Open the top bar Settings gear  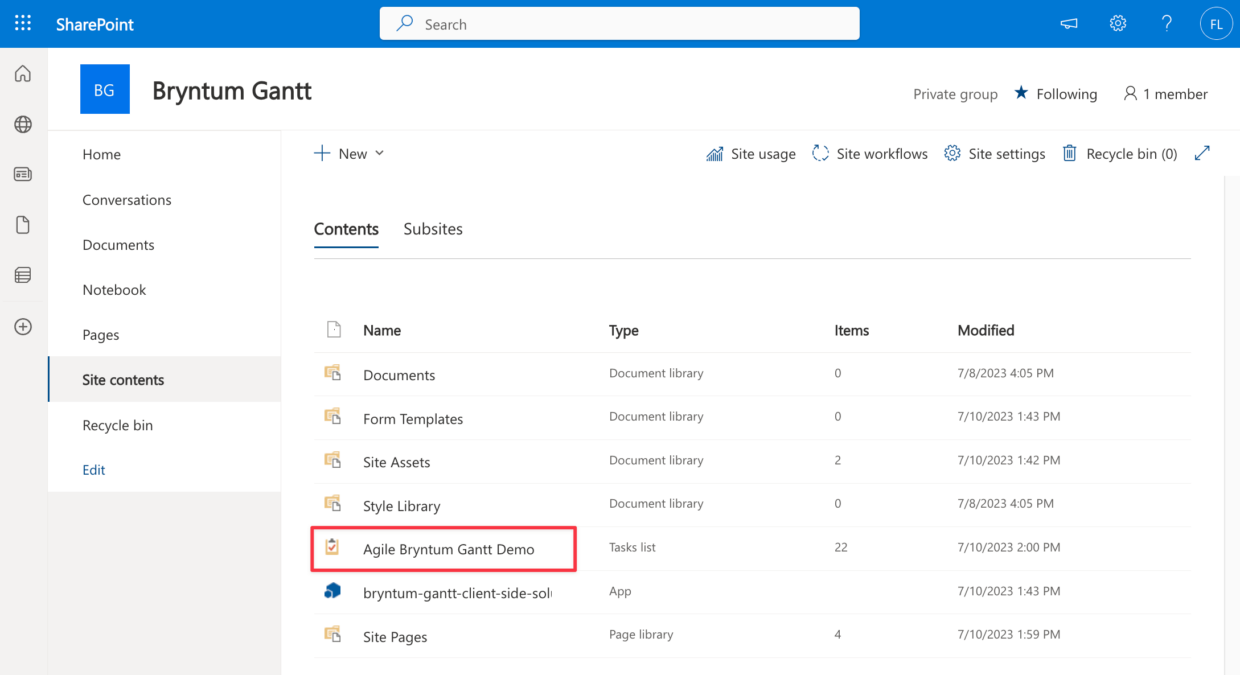coord(1117,23)
